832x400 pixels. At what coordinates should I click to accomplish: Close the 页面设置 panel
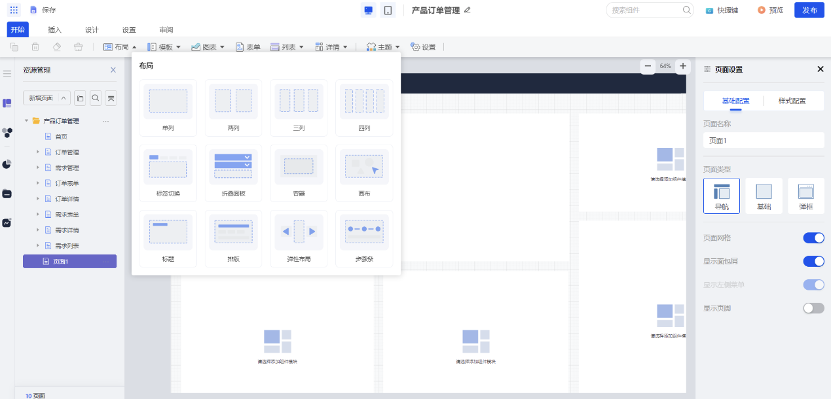820,69
